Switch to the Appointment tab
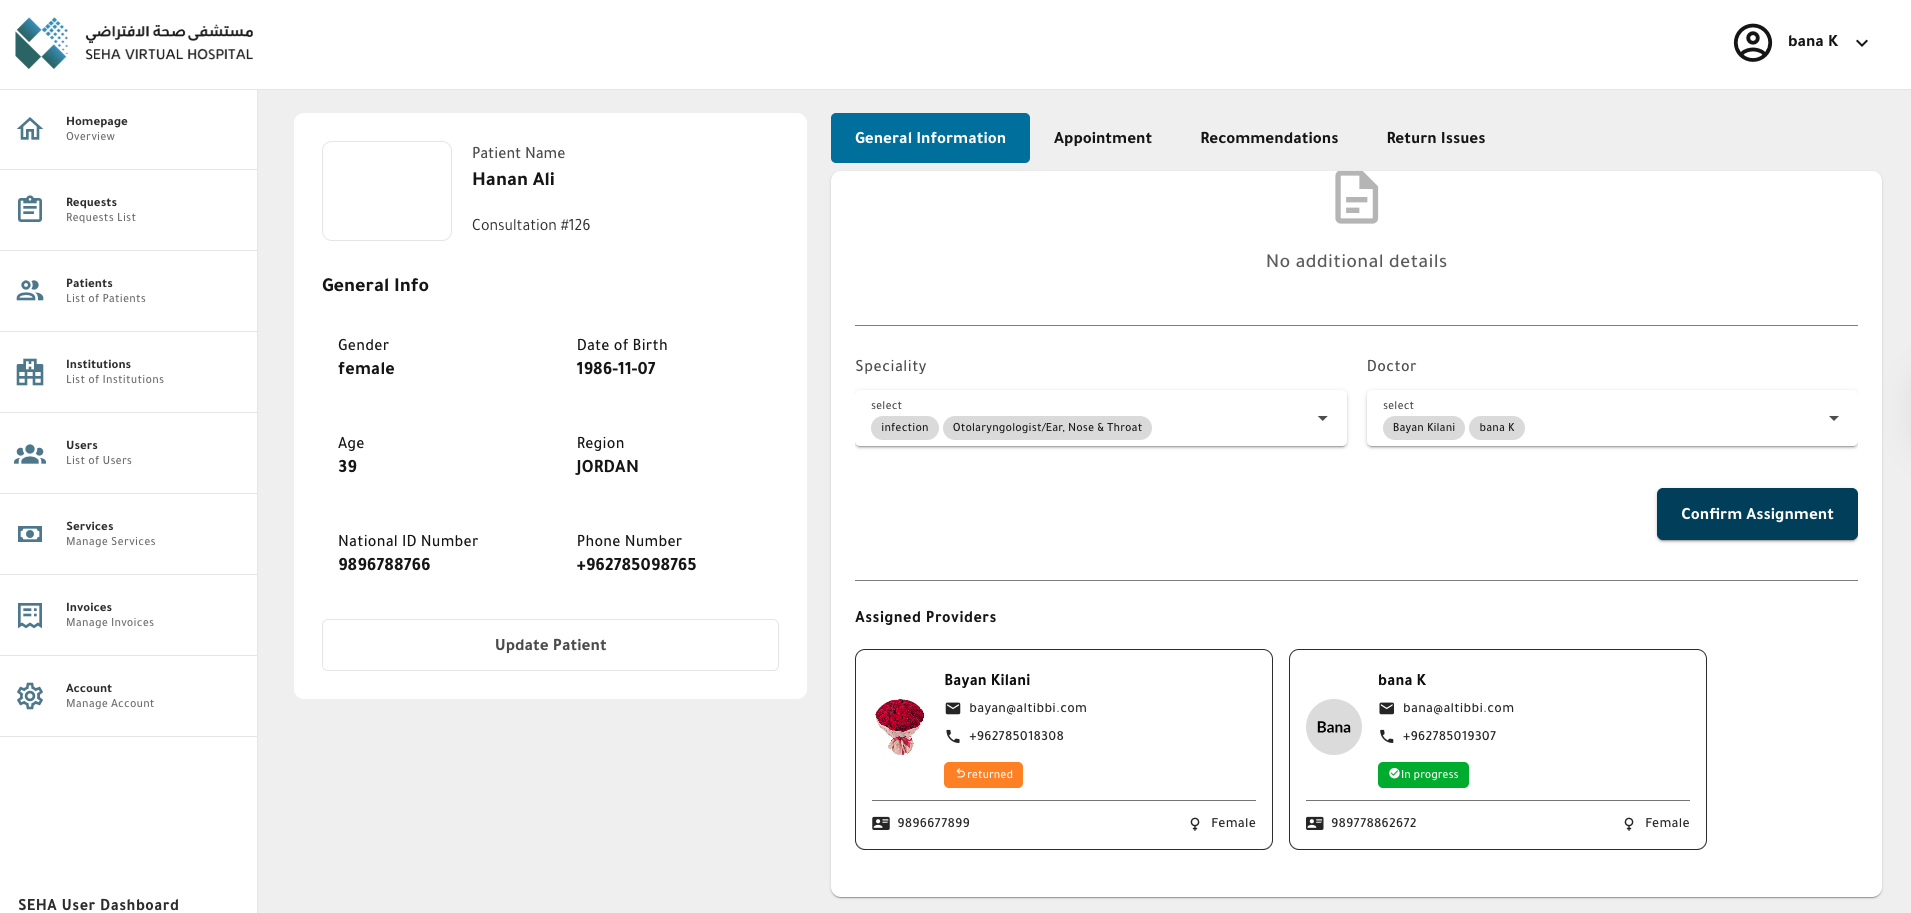The width and height of the screenshot is (1911, 913). (x=1102, y=138)
